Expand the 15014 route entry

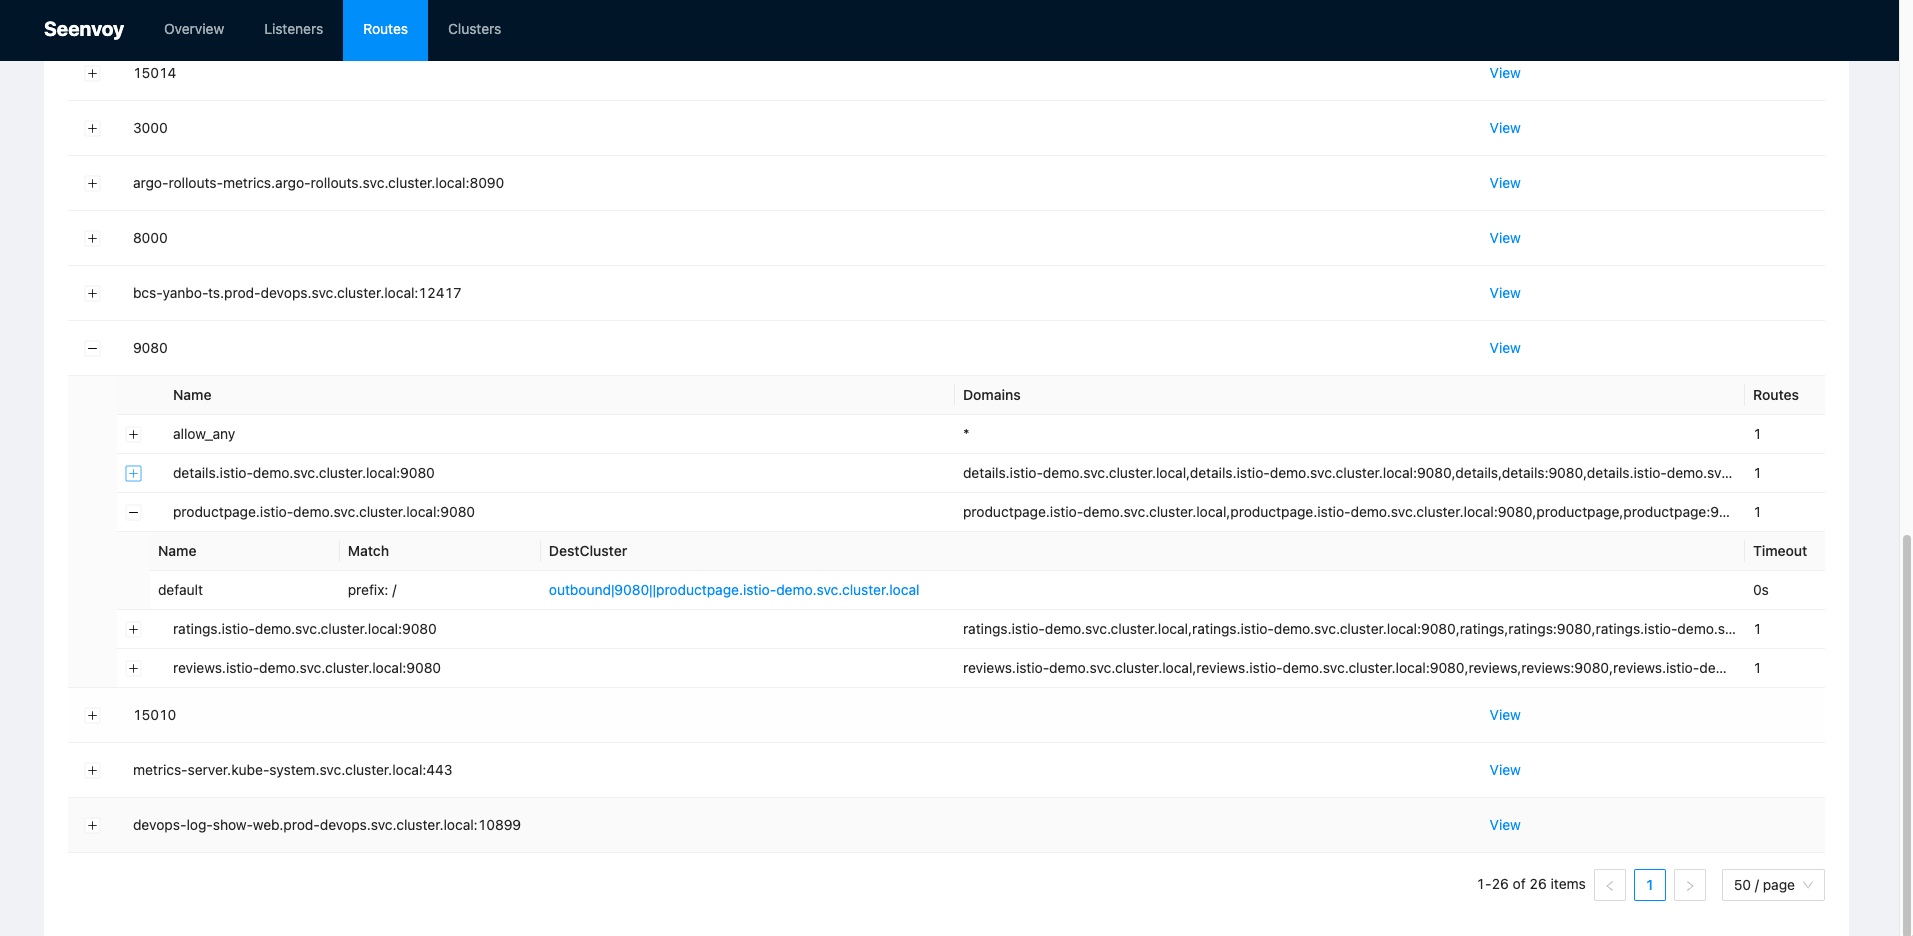pyautogui.click(x=92, y=73)
